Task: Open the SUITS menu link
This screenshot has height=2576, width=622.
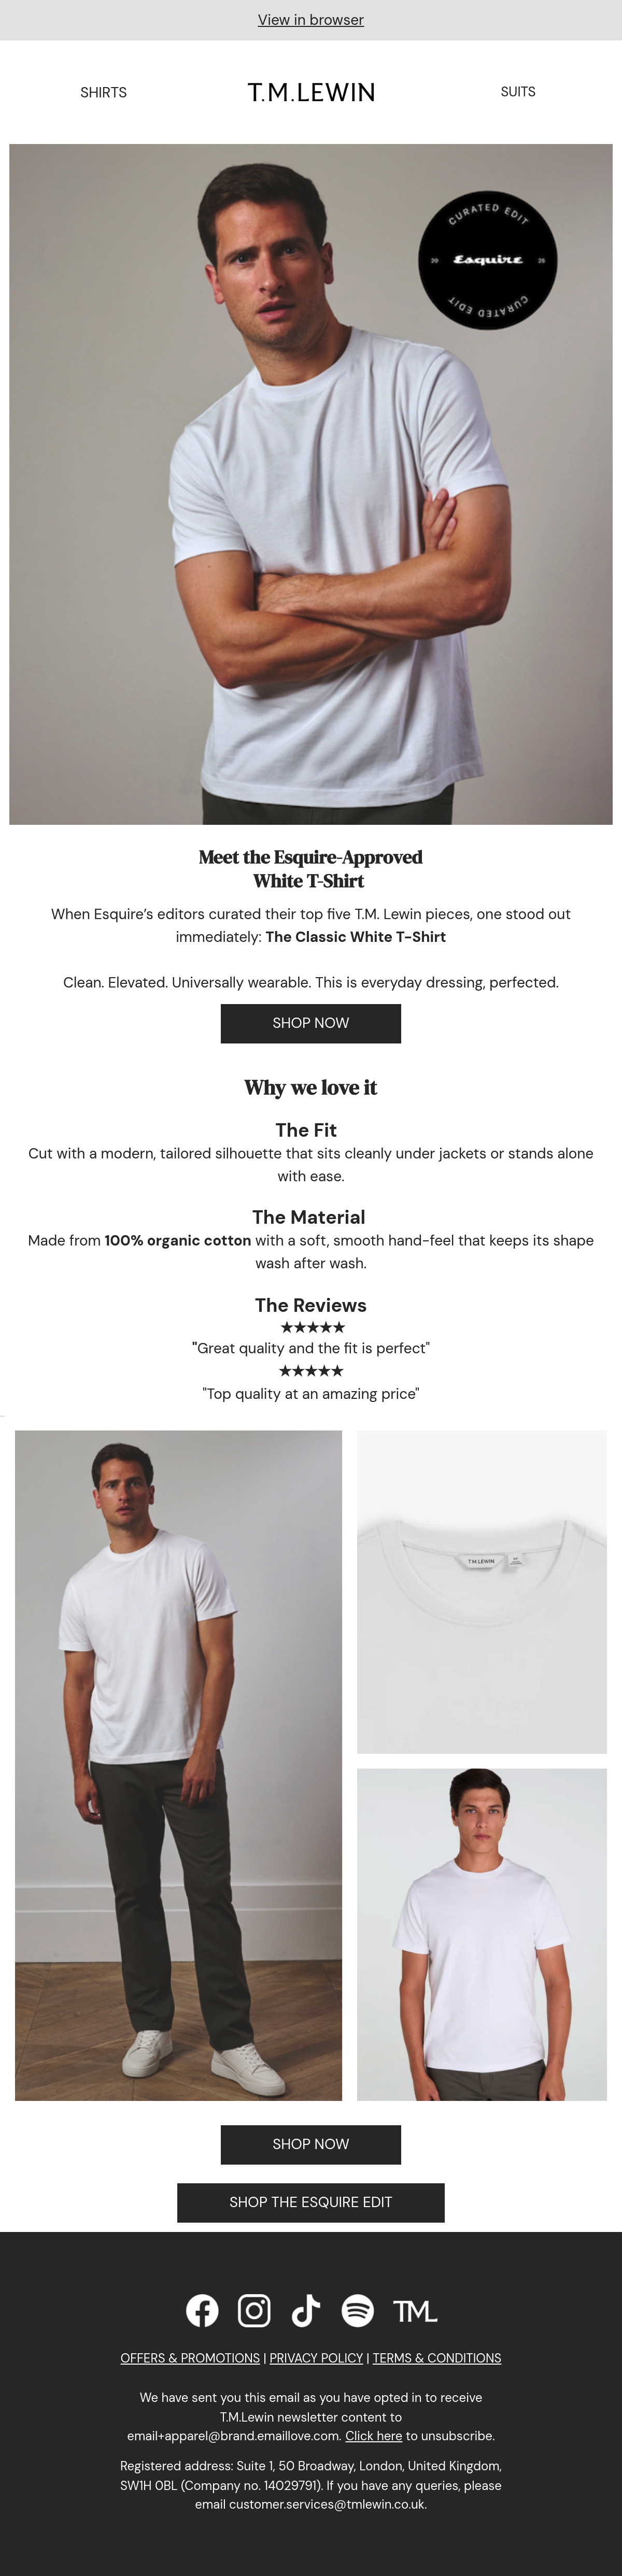Action: point(518,91)
